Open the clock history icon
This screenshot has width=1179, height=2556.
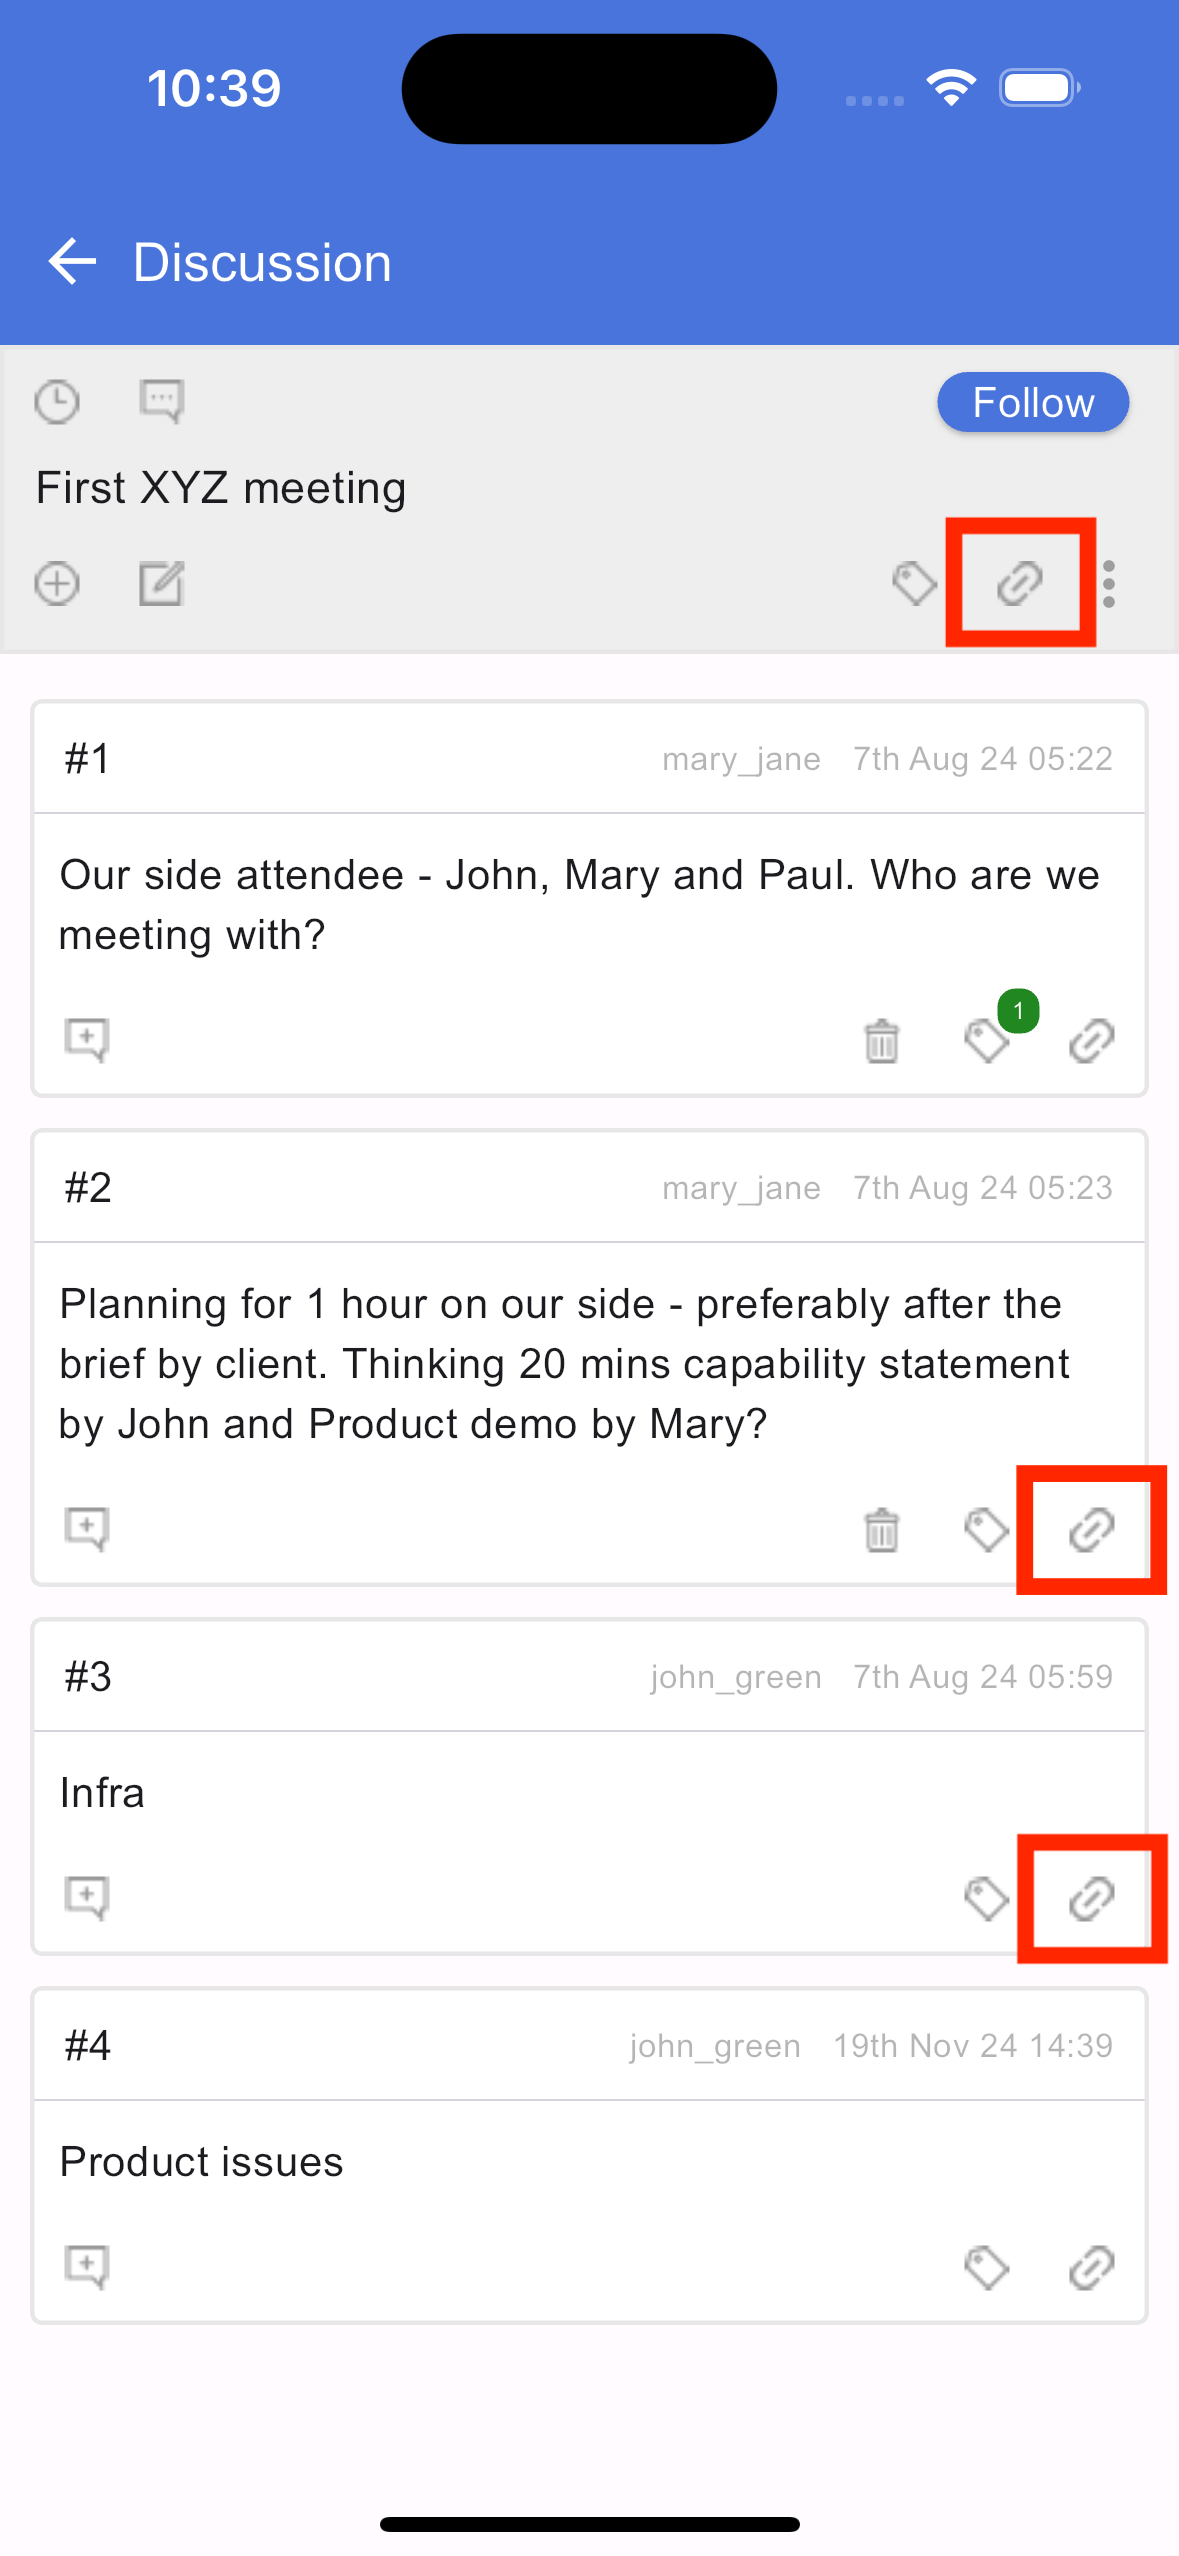pos(57,402)
